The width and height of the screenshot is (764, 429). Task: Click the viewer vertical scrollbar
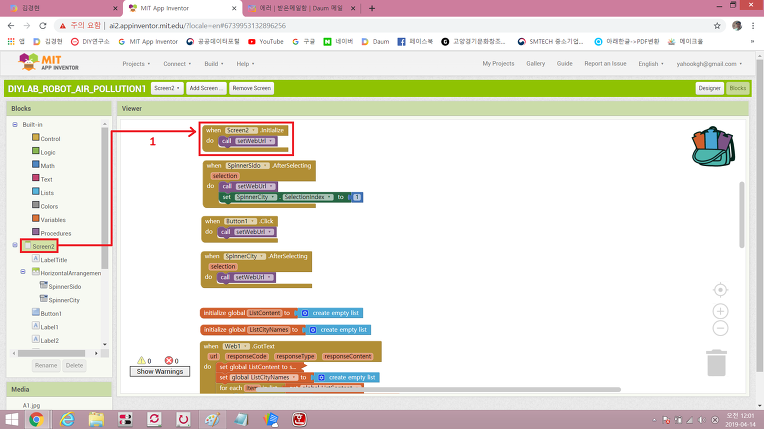(x=742, y=214)
